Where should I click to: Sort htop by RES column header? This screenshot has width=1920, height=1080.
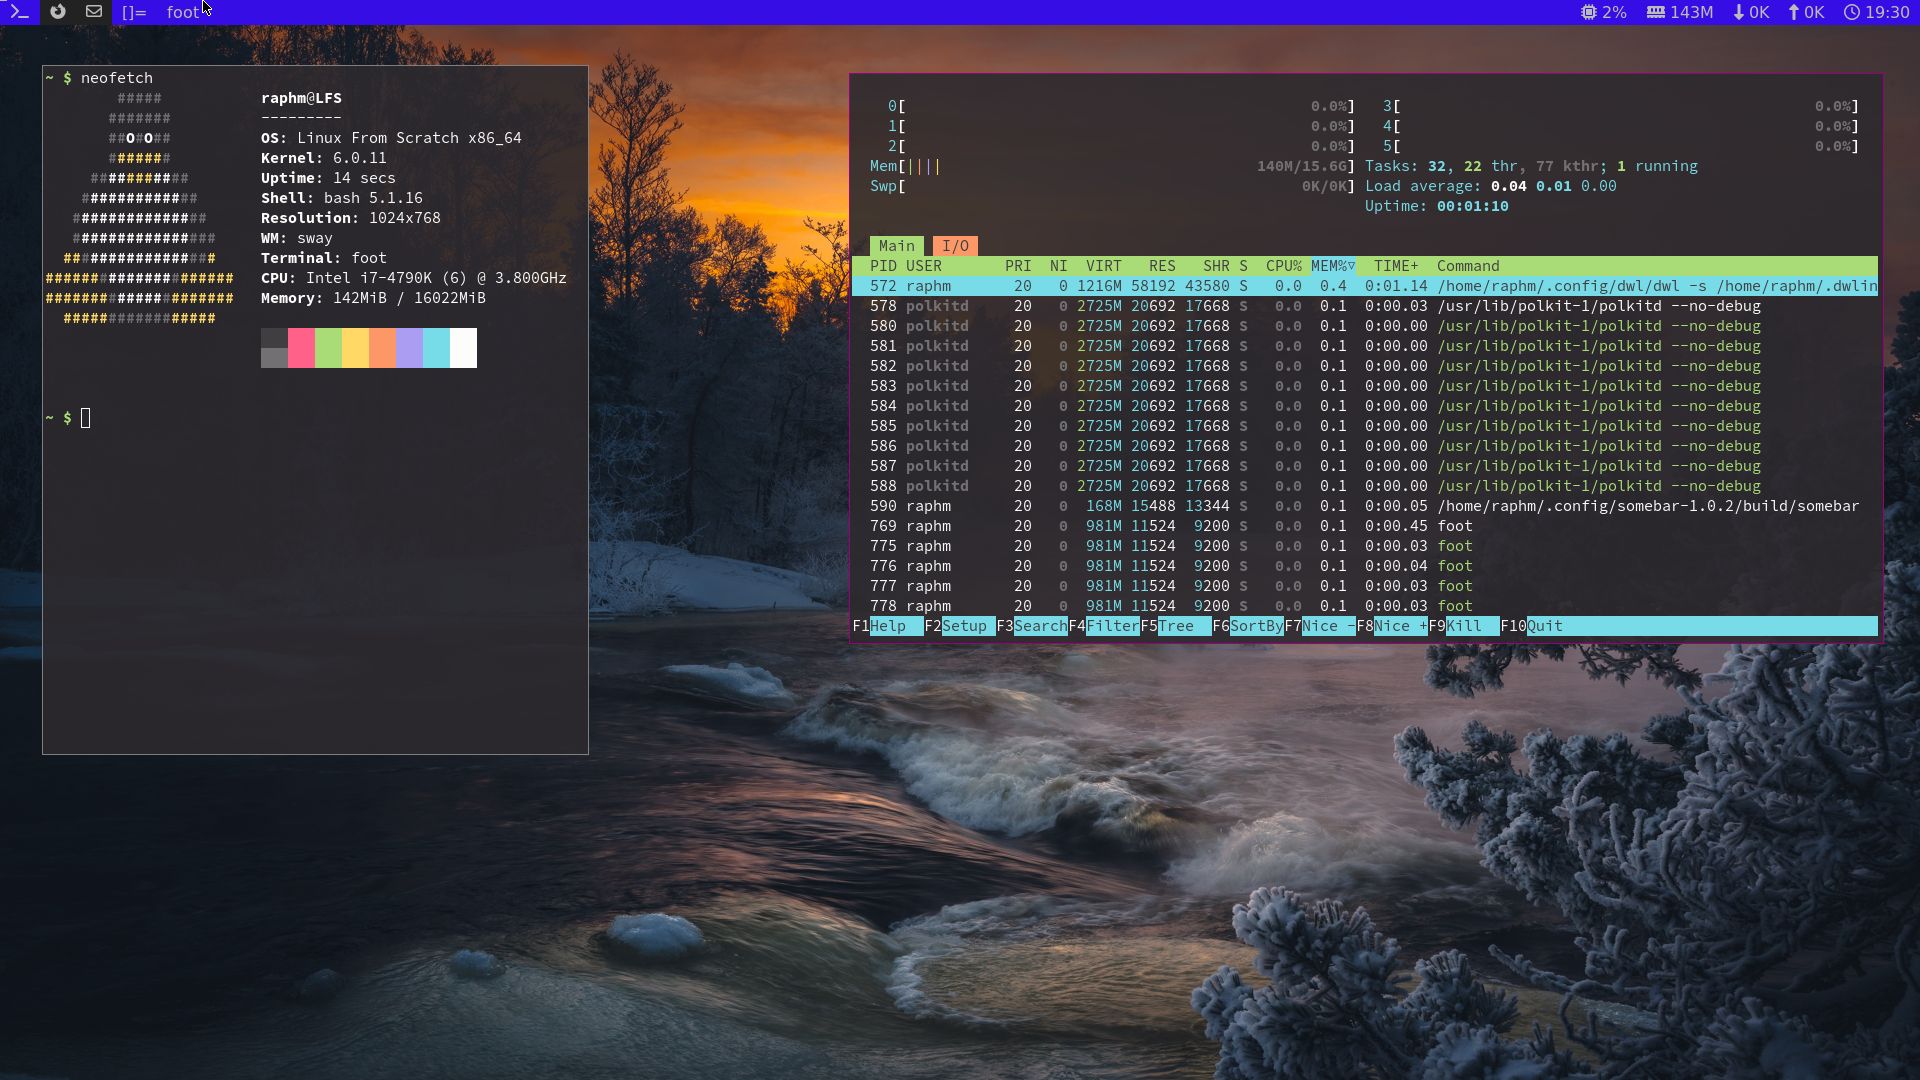(1162, 266)
